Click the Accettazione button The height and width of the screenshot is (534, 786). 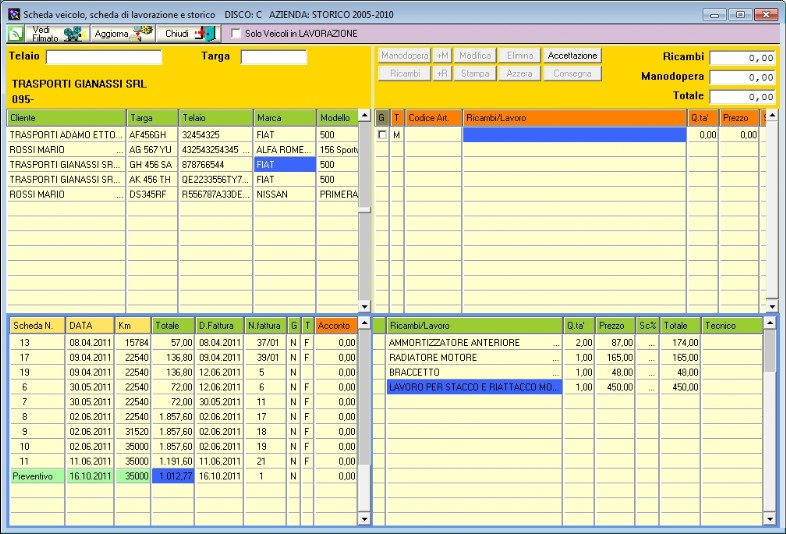pos(572,56)
